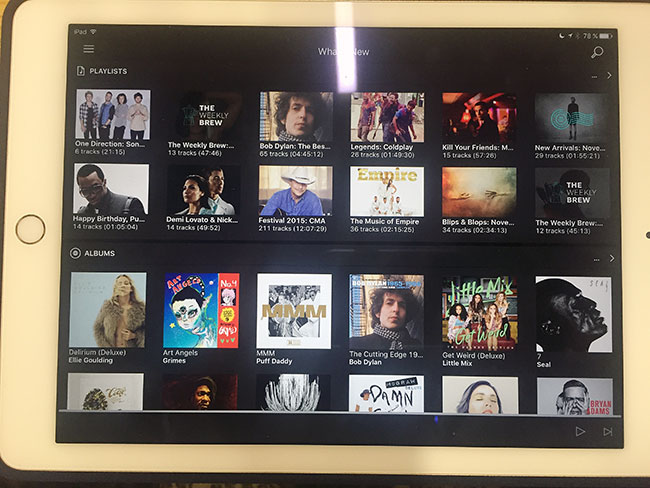The image size is (650, 488).
Task: Open Bob Dylan: The Best playlist cover
Action: coord(296,117)
